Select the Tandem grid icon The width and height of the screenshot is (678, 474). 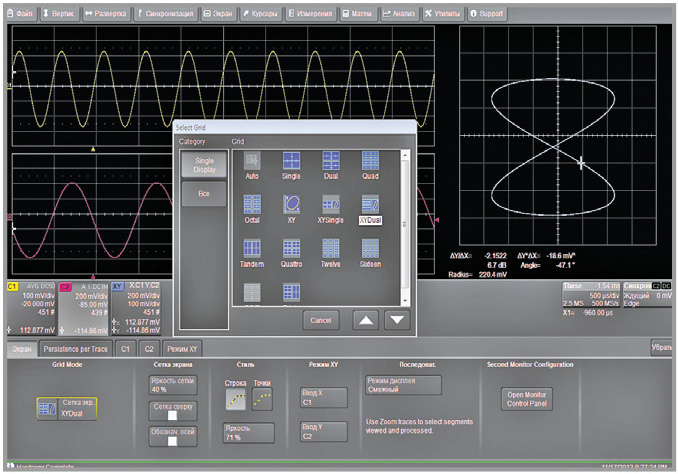[x=252, y=247]
